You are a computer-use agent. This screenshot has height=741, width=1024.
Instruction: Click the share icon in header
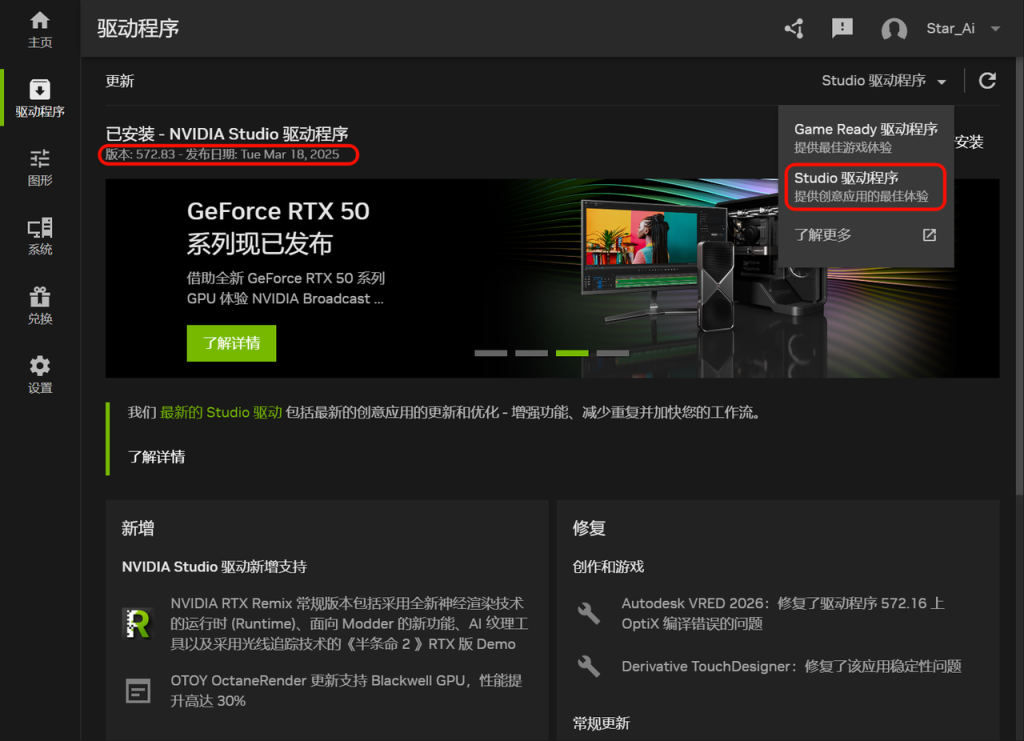click(794, 29)
